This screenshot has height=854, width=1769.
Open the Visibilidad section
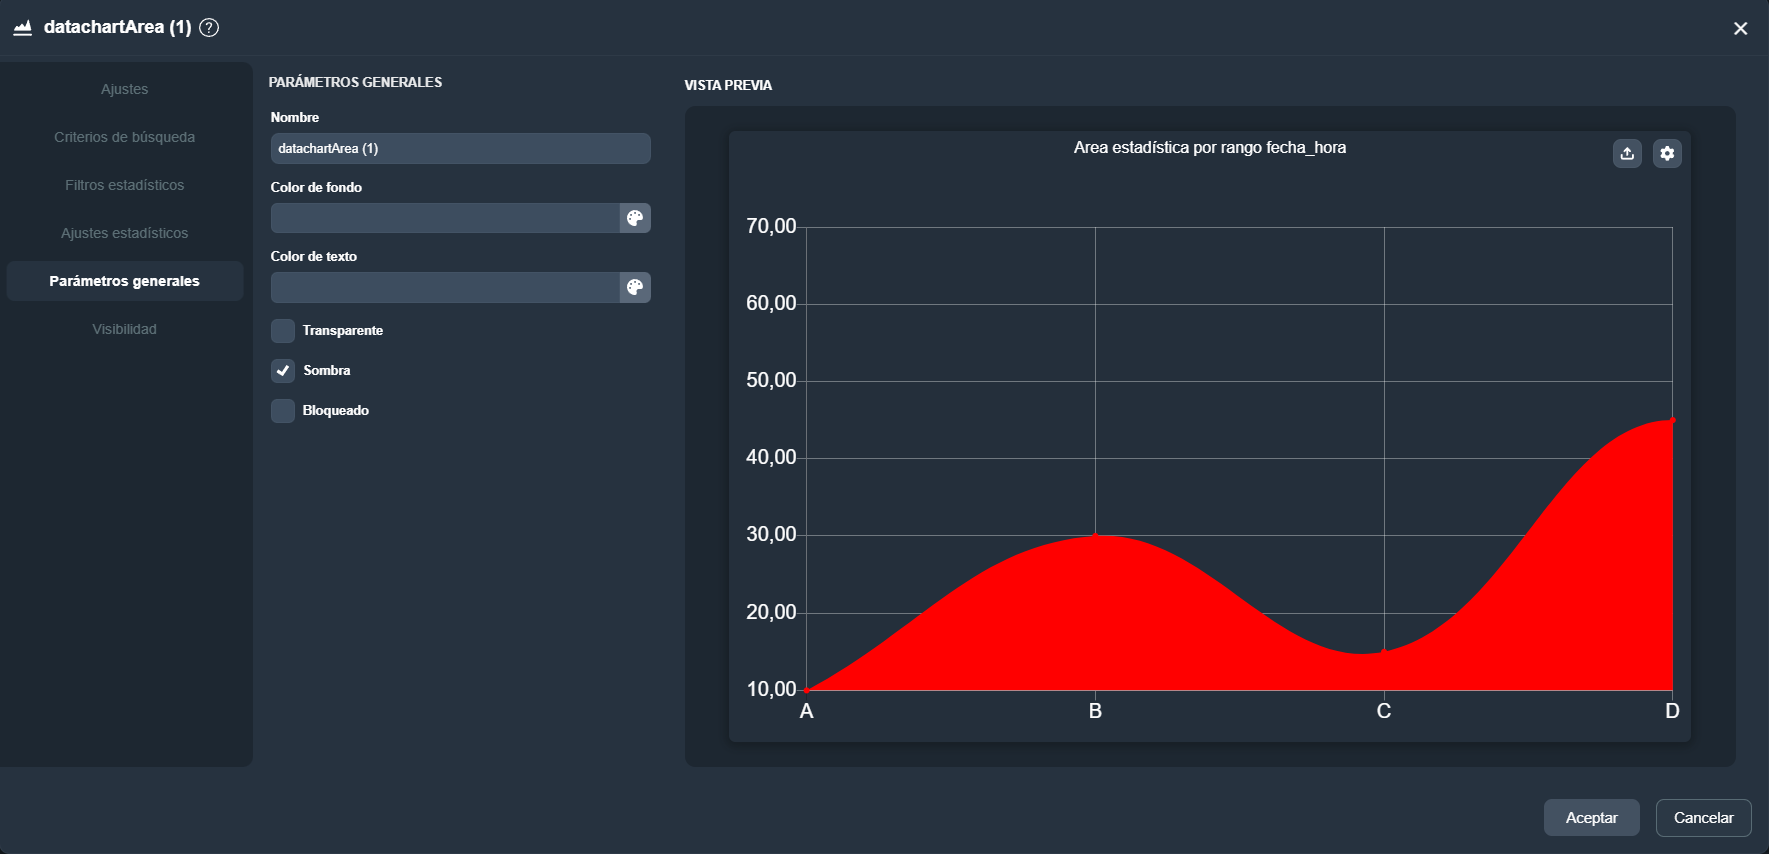click(124, 329)
